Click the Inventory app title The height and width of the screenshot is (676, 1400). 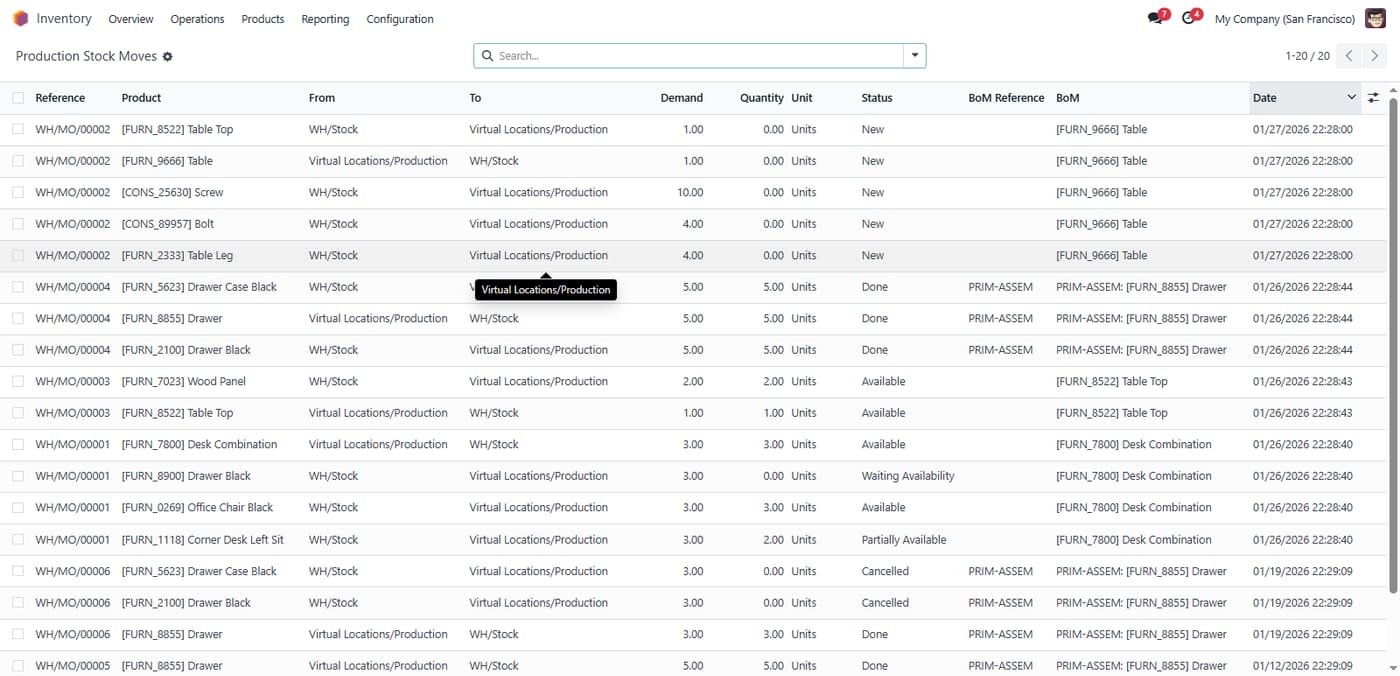pos(64,19)
